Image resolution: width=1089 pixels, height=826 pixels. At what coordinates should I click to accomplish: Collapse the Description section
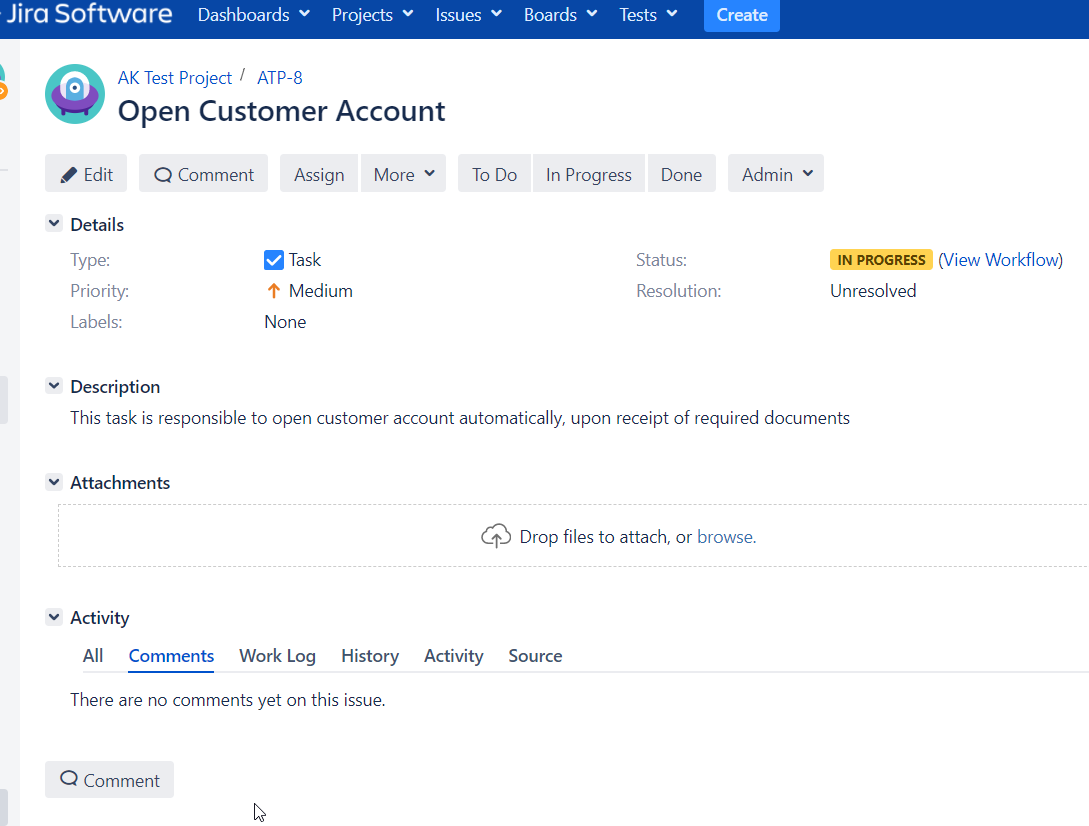54,386
